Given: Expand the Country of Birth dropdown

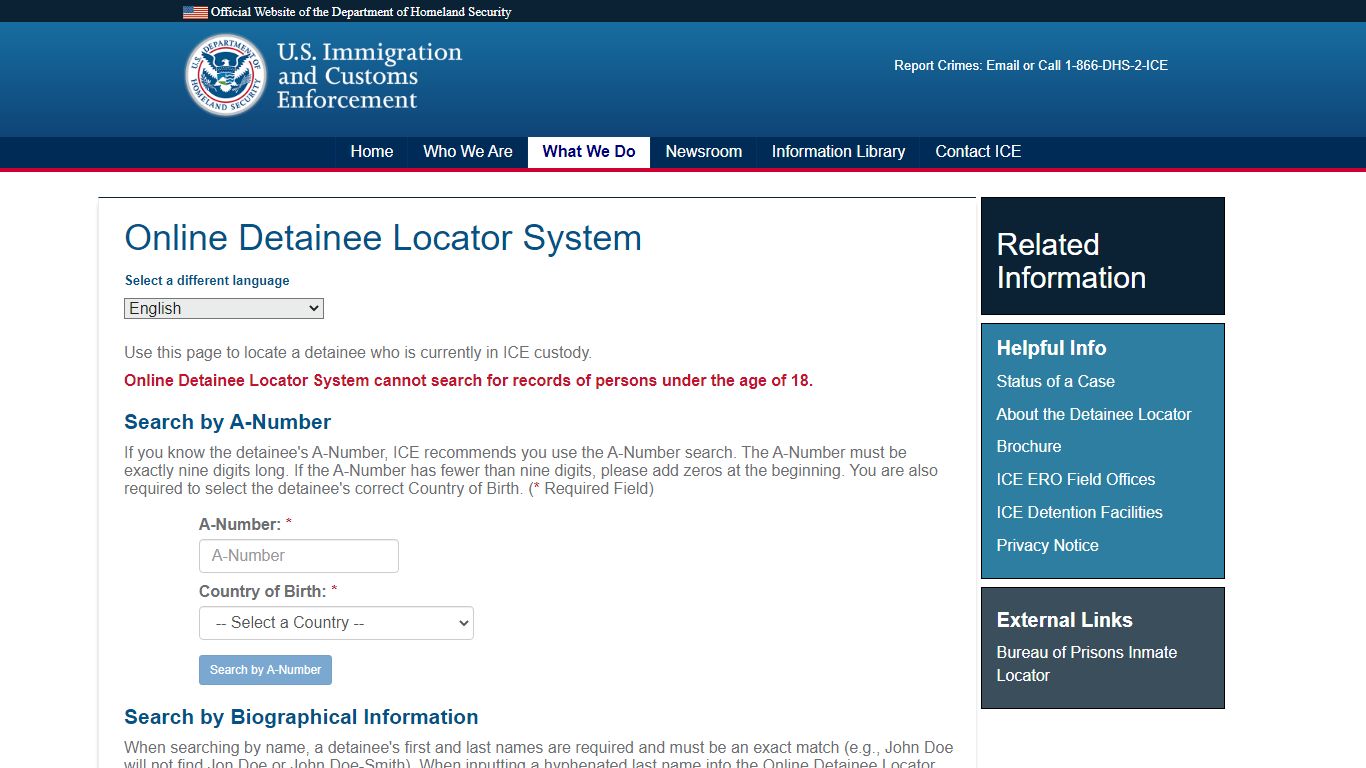Looking at the screenshot, I should point(336,623).
